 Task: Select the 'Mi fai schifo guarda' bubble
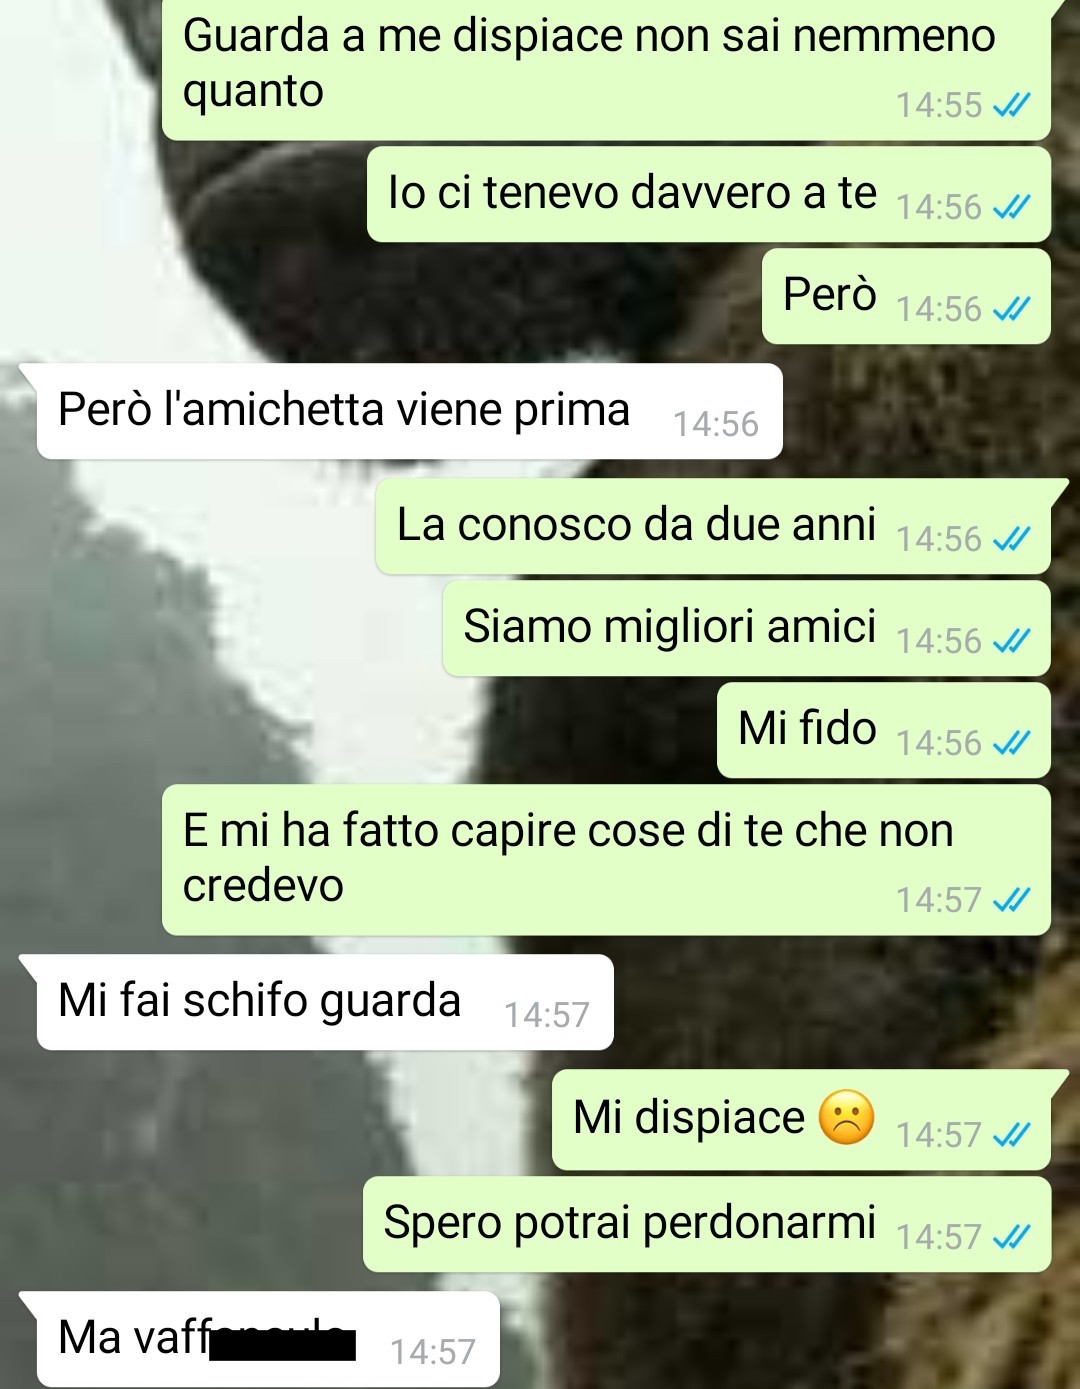click(x=325, y=1002)
